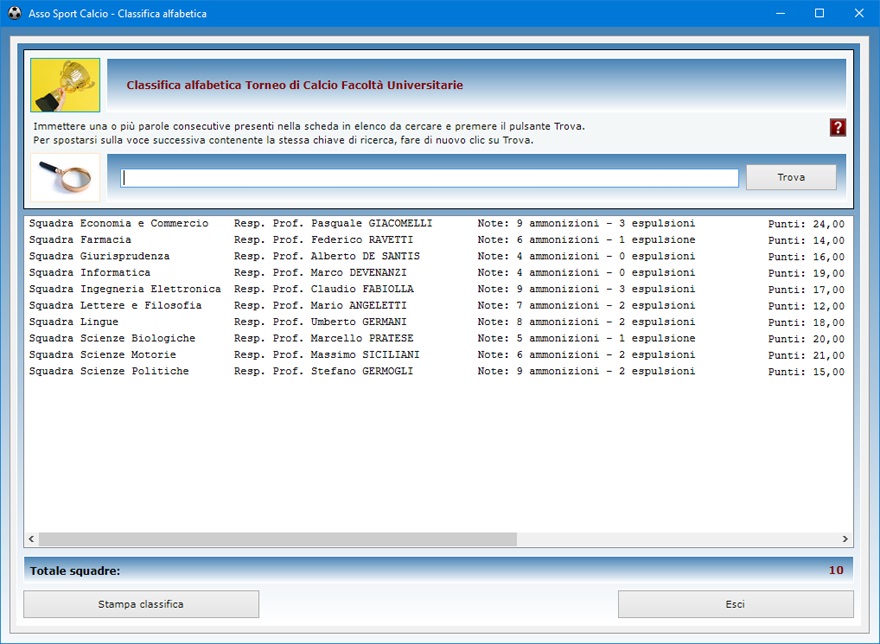Click the red question mark help icon
880x644 pixels.
pyautogui.click(x=837, y=127)
